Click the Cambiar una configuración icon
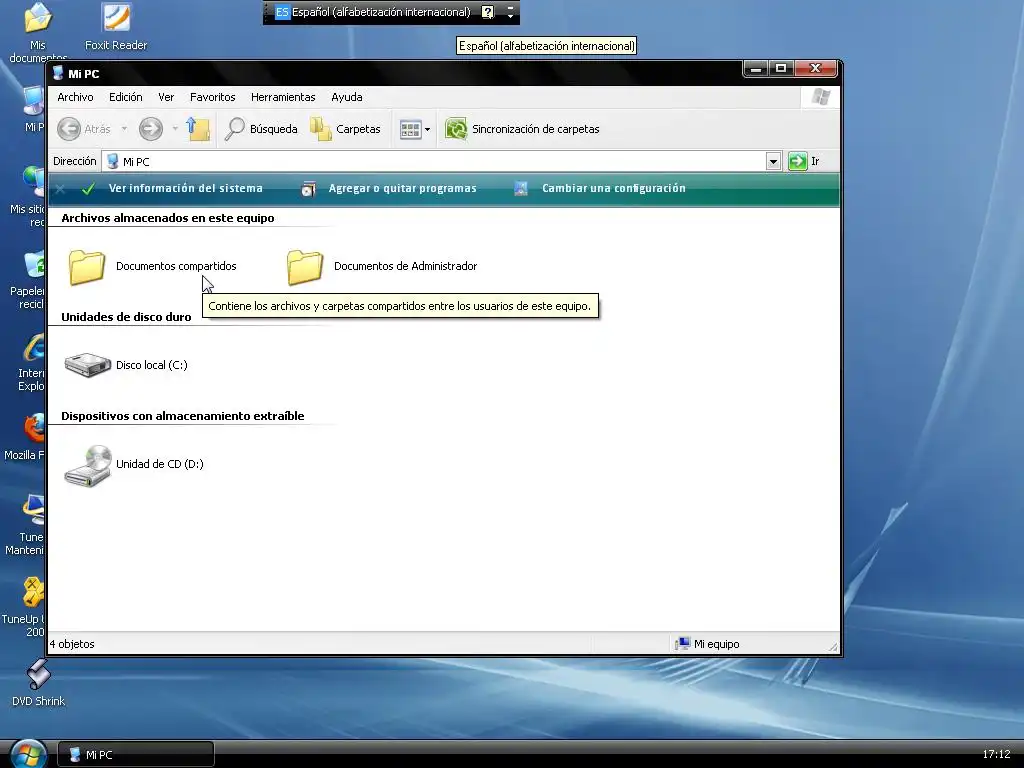This screenshot has width=1024, height=768. (x=520, y=189)
